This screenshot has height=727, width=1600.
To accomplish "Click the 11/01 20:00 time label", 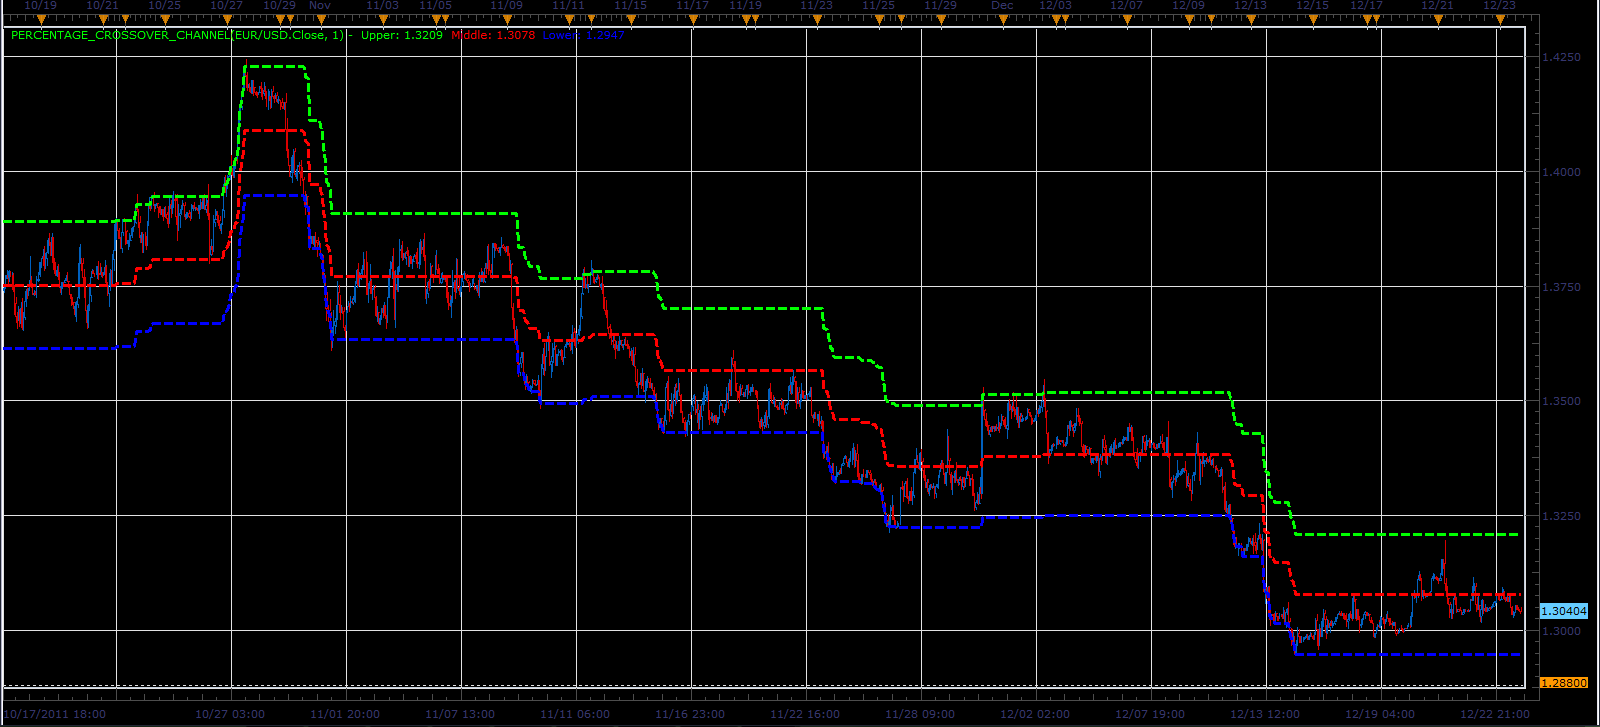I will pyautogui.click(x=345, y=714).
